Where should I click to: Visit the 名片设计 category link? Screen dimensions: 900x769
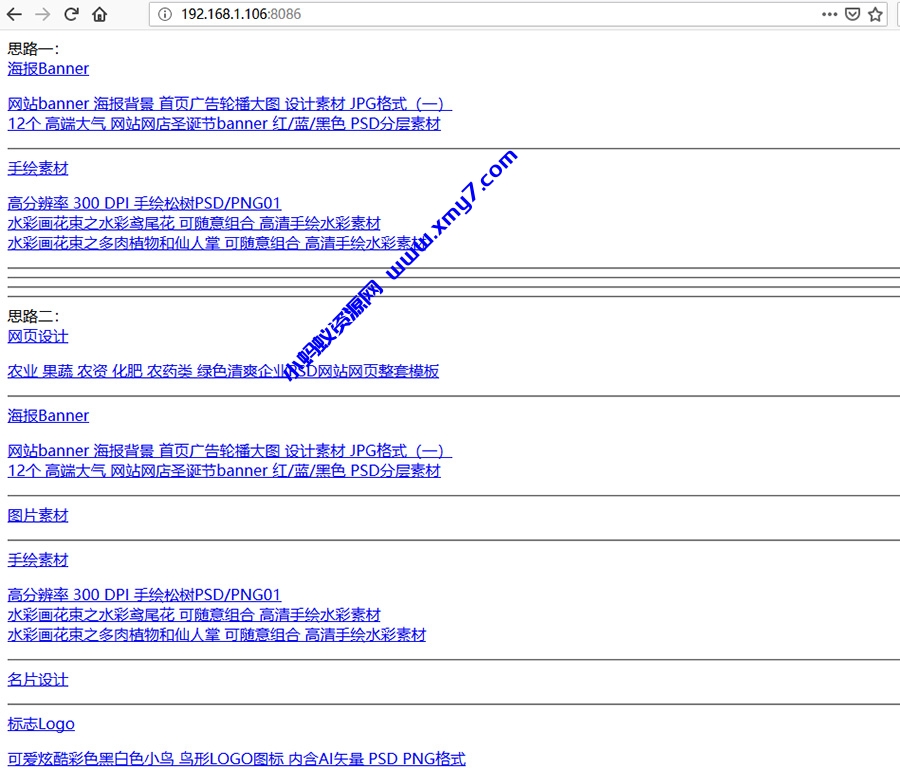tap(38, 679)
